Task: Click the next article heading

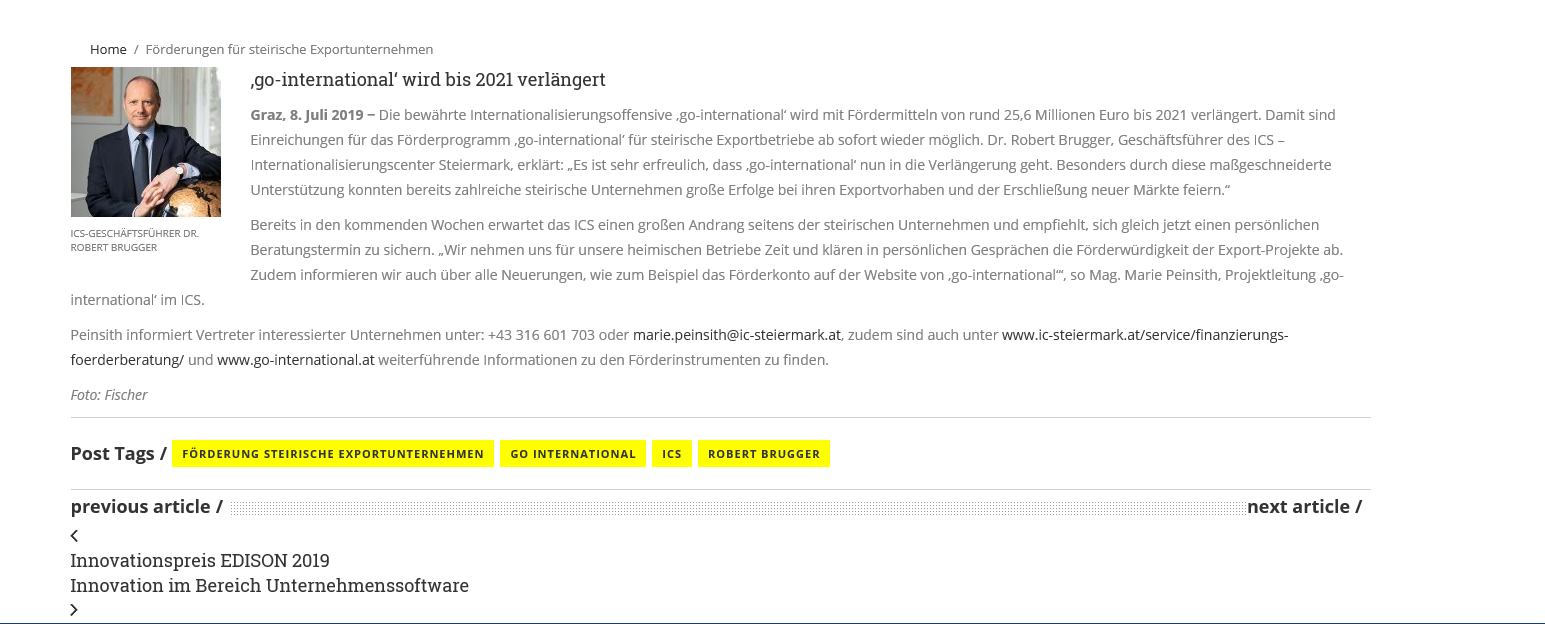Action: coord(1304,507)
